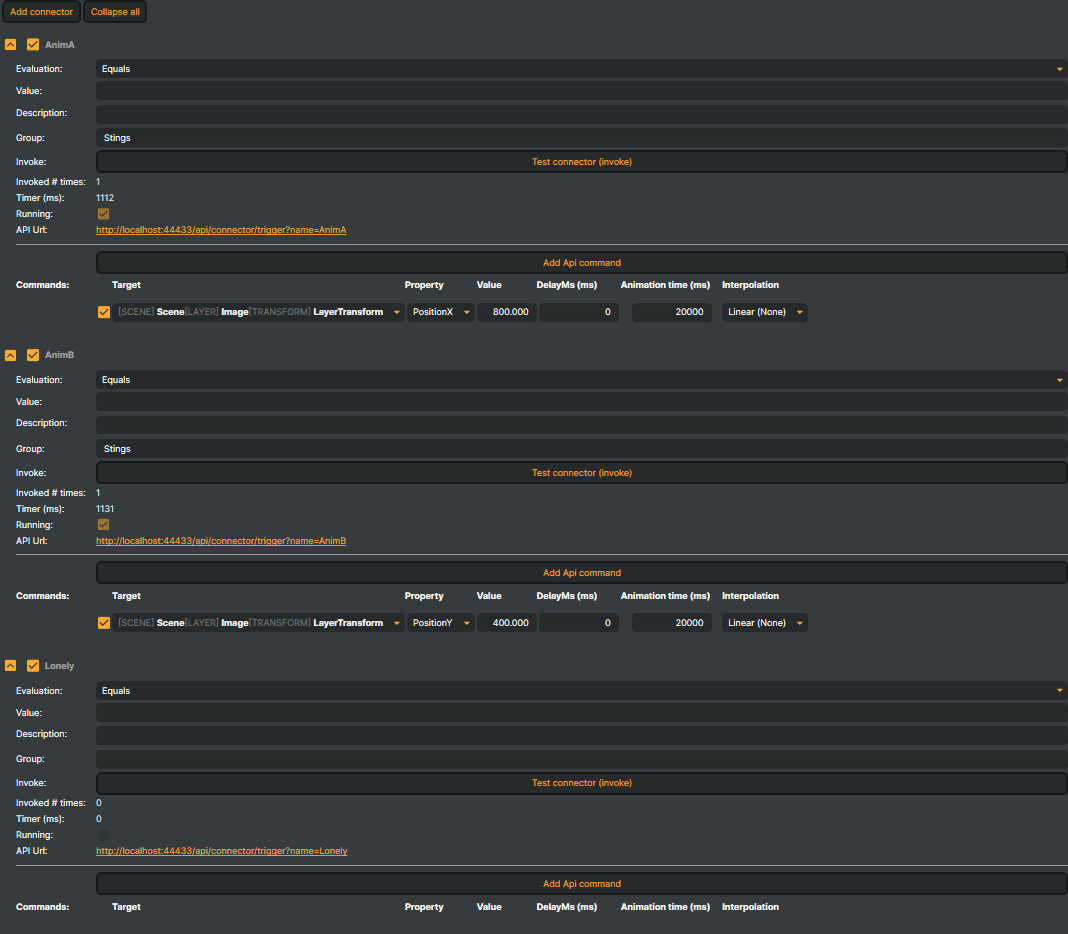Focus the empty Lonely Group field
1068x934 pixels.
[582, 759]
